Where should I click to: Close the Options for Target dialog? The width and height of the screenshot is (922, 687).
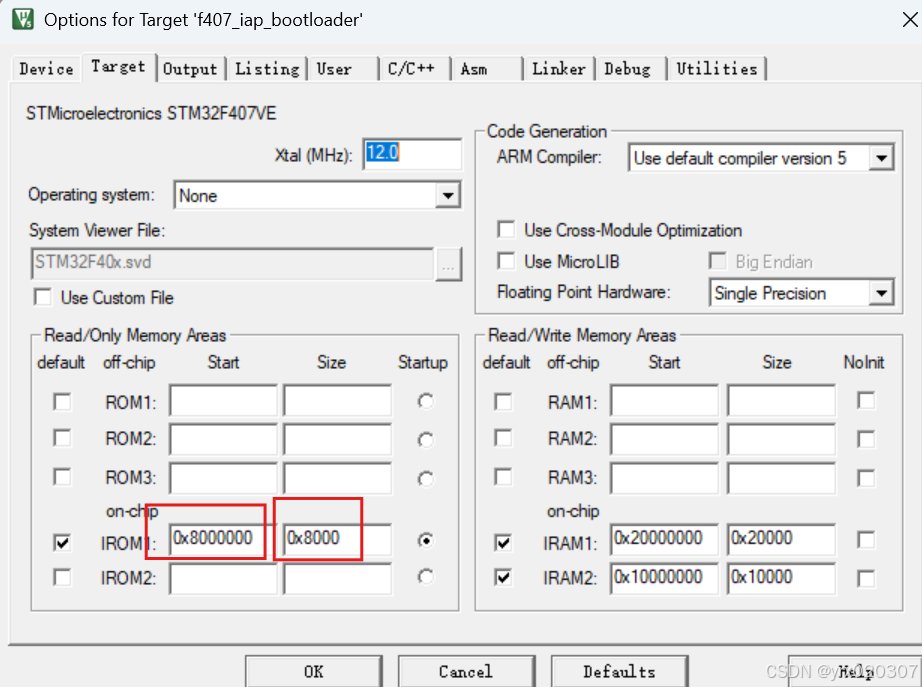pos(909,19)
